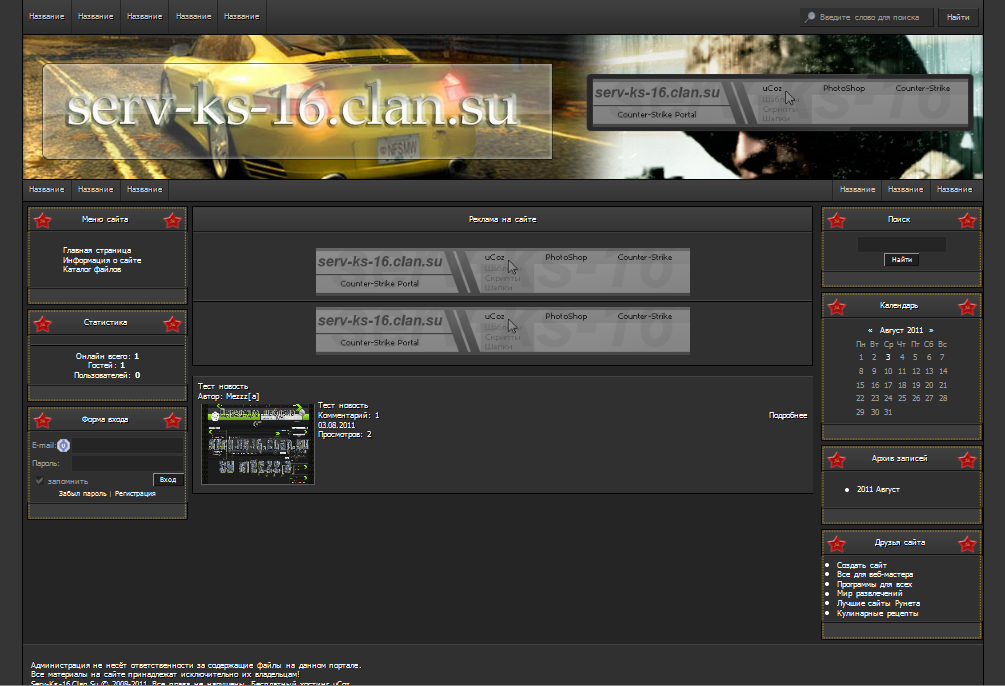This screenshot has height=686, width=1005.
Task: Click the 'Комментарий: 1' text
Action: [349, 415]
